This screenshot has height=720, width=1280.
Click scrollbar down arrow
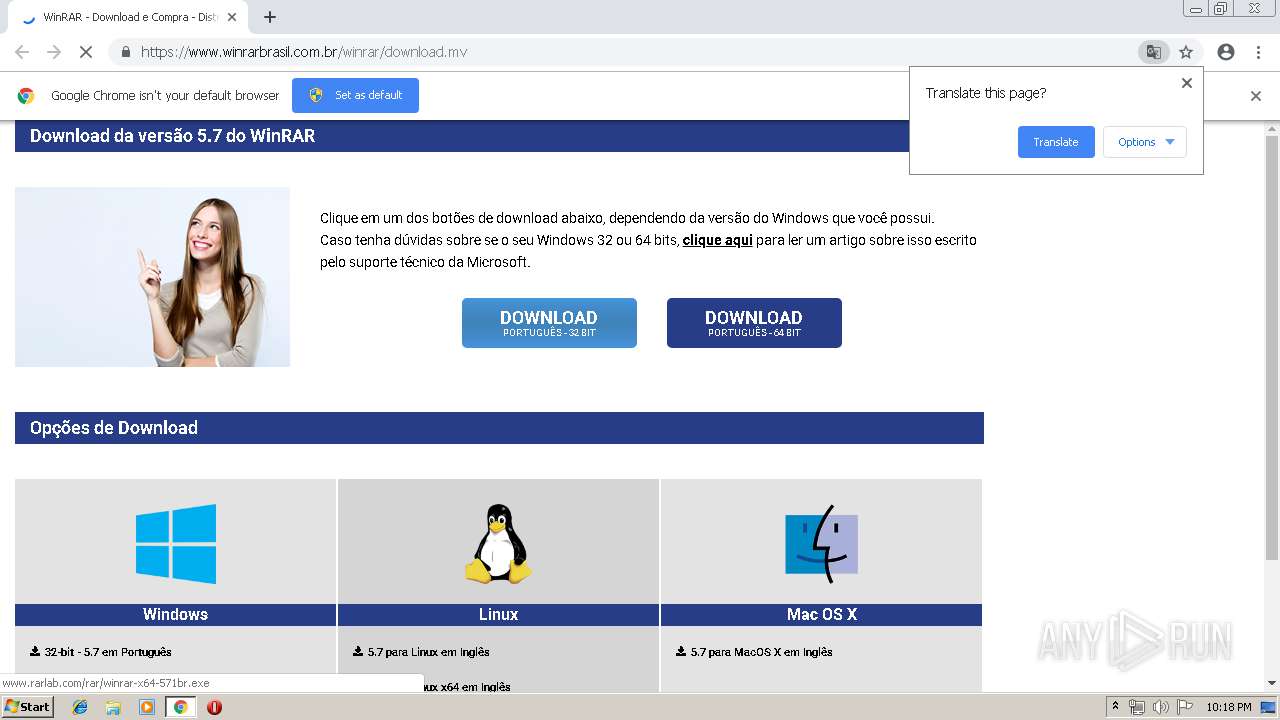(x=1272, y=684)
